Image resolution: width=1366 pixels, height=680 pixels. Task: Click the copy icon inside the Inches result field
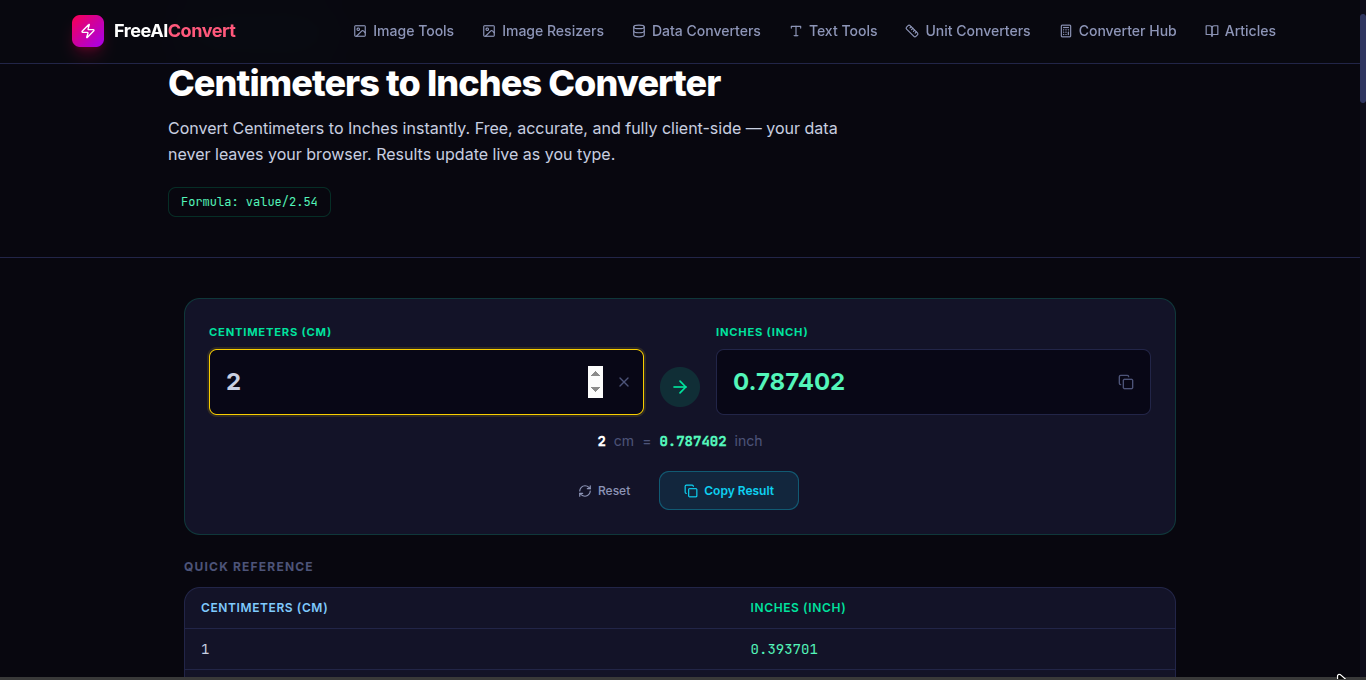point(1126,382)
